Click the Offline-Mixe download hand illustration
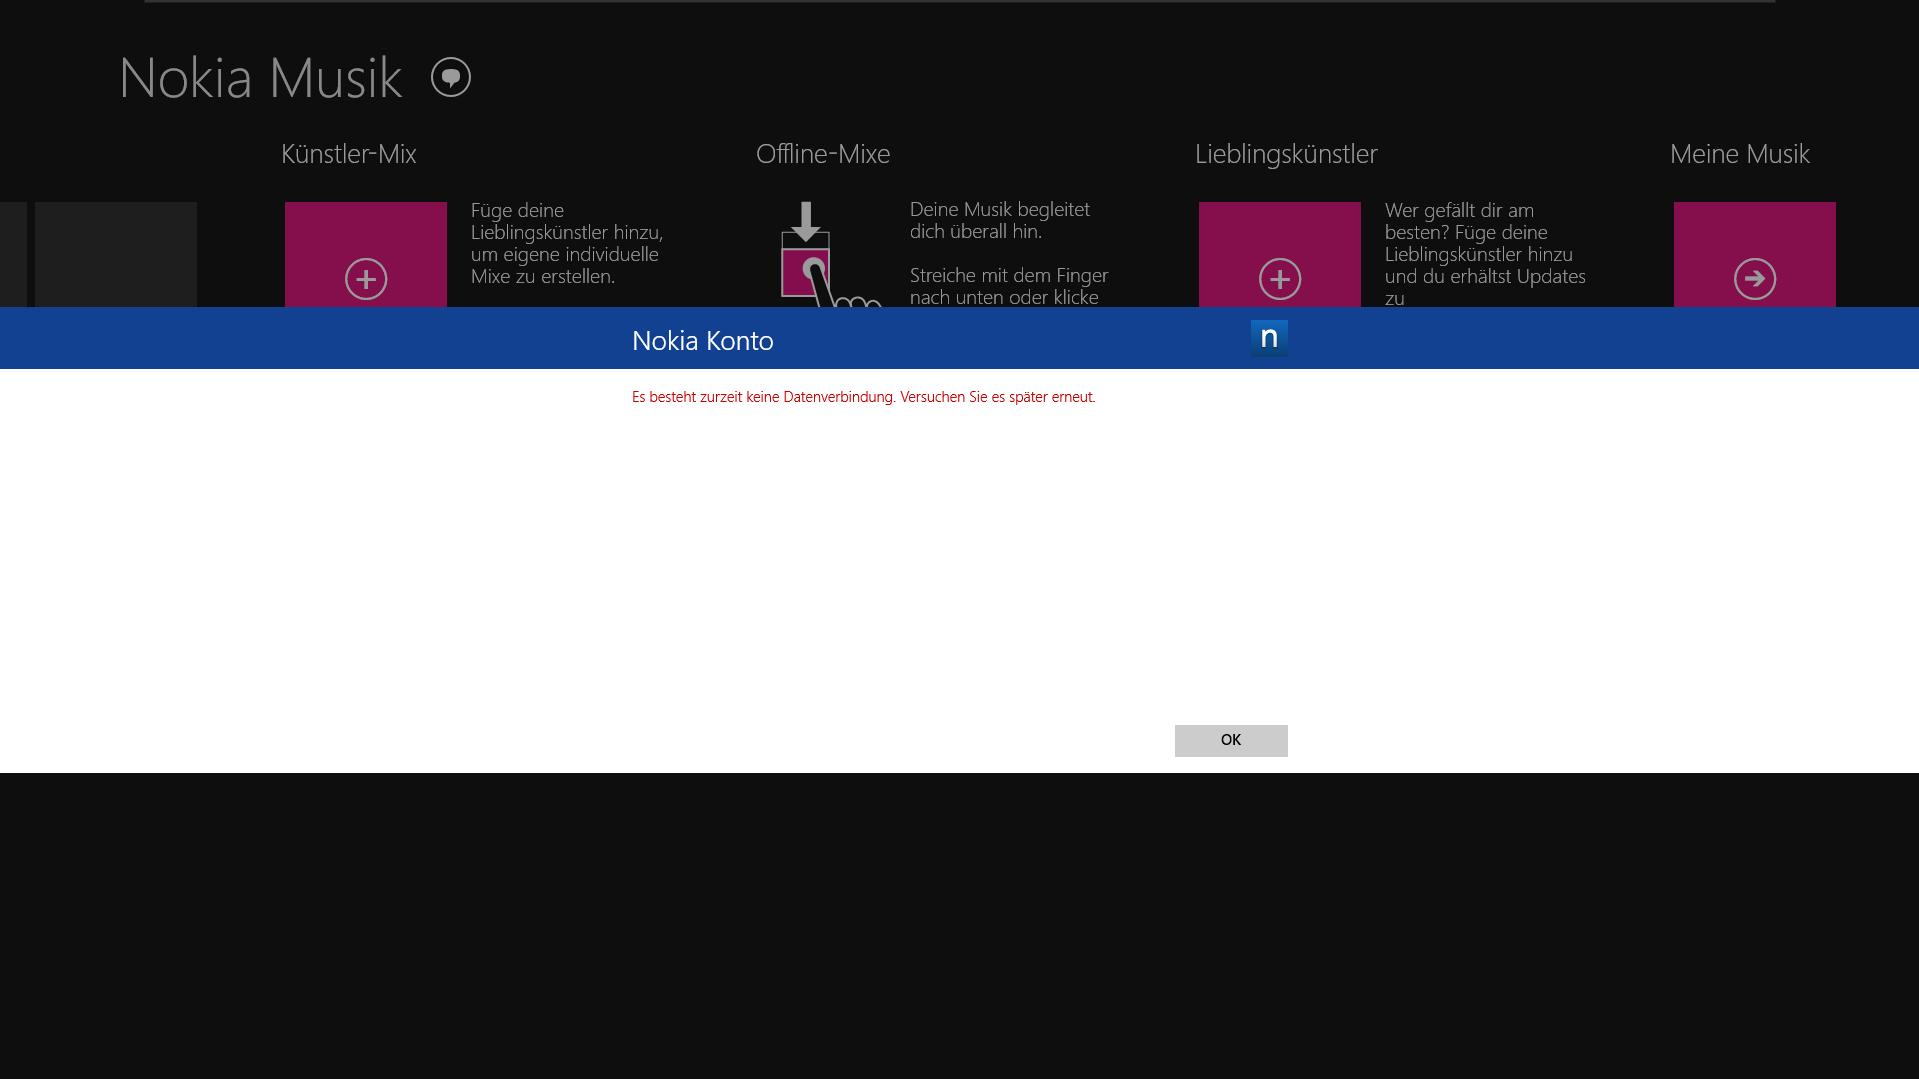This screenshot has height=1079, width=1919. [820, 258]
